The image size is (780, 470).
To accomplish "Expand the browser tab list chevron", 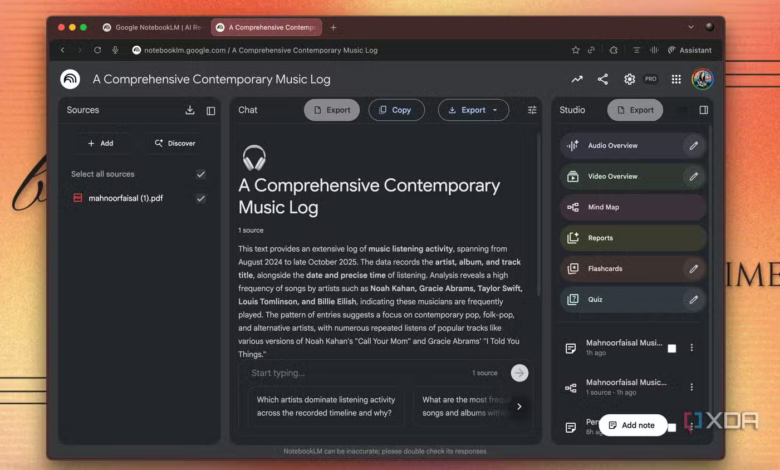I will click(691, 27).
